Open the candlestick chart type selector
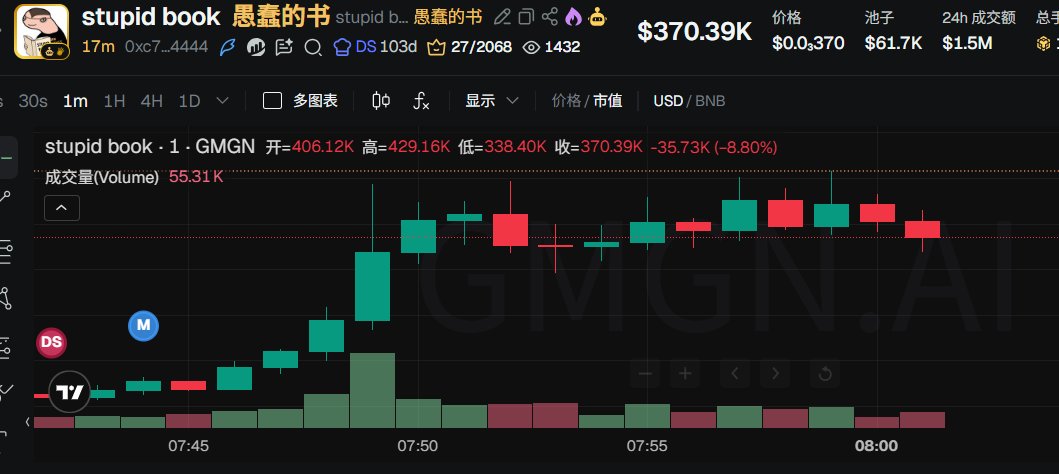 tap(381, 101)
